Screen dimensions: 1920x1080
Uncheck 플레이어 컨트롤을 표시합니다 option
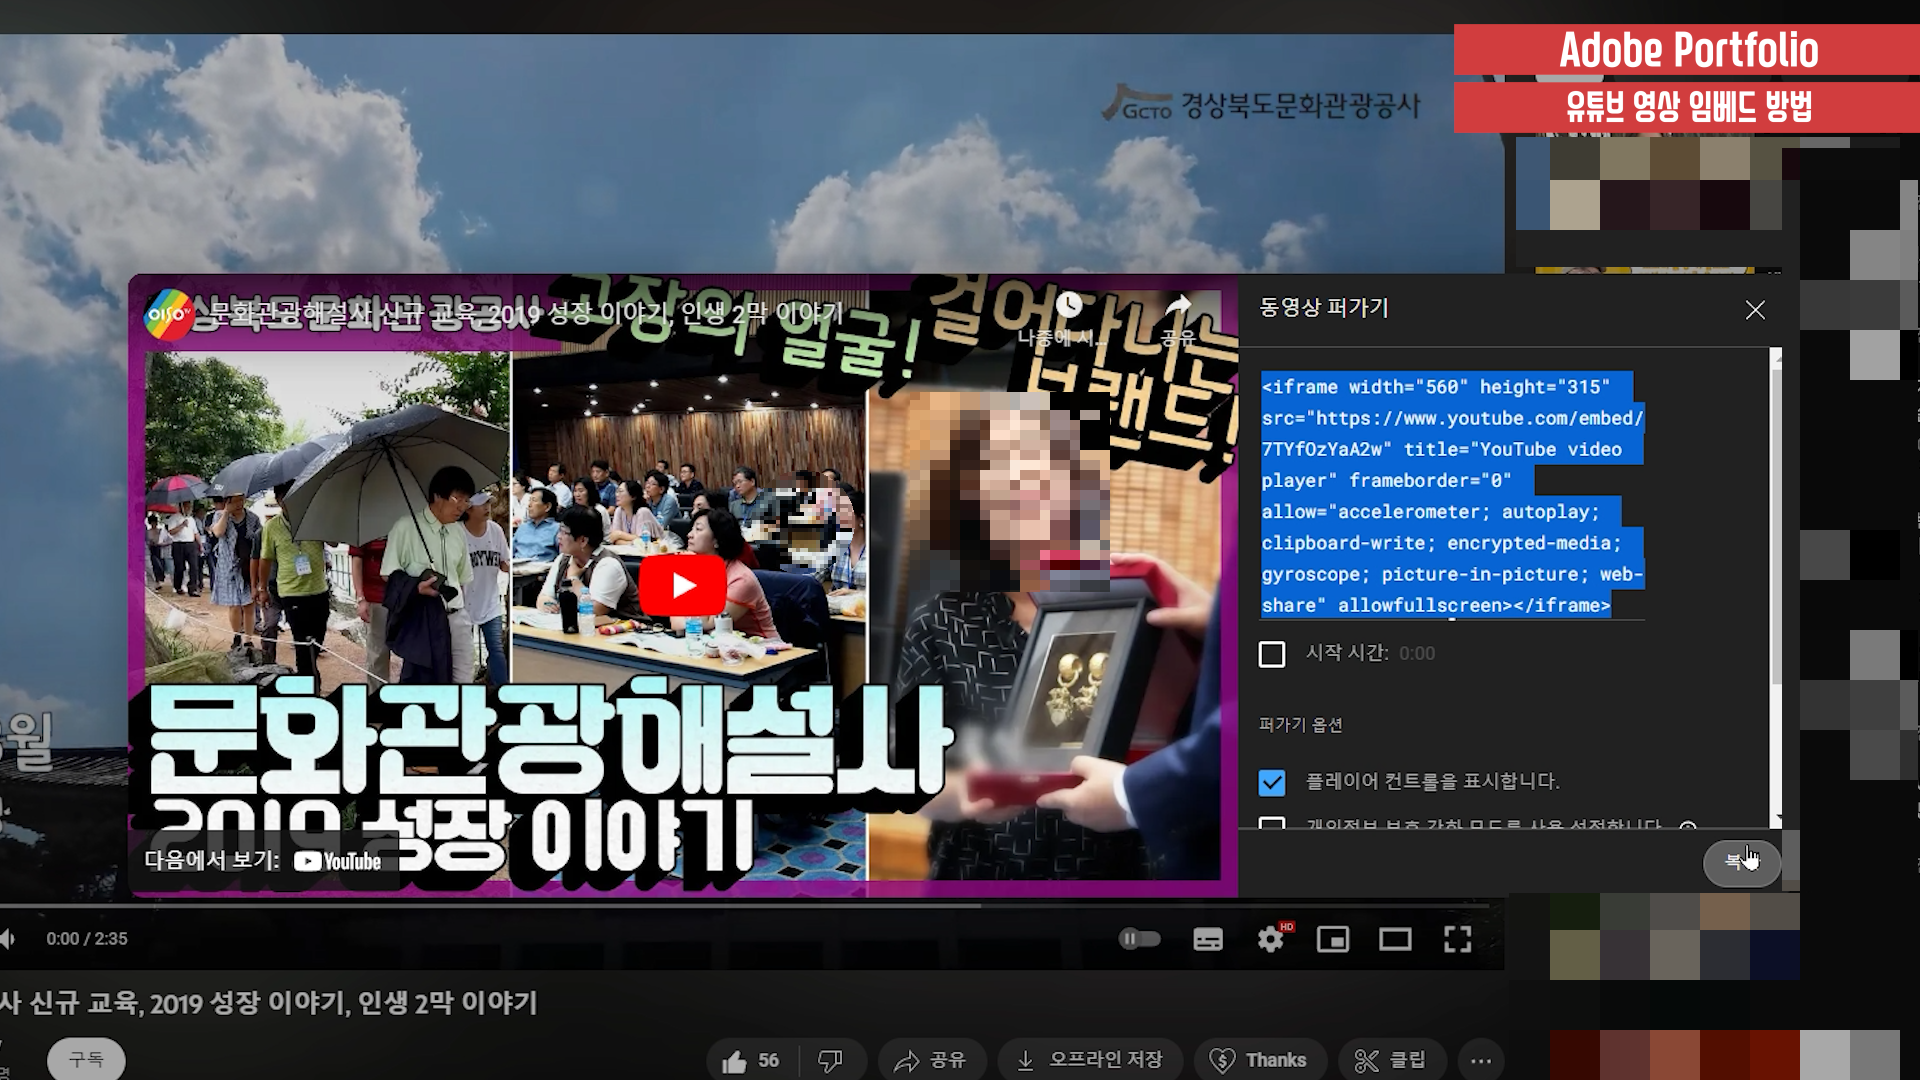point(1272,782)
